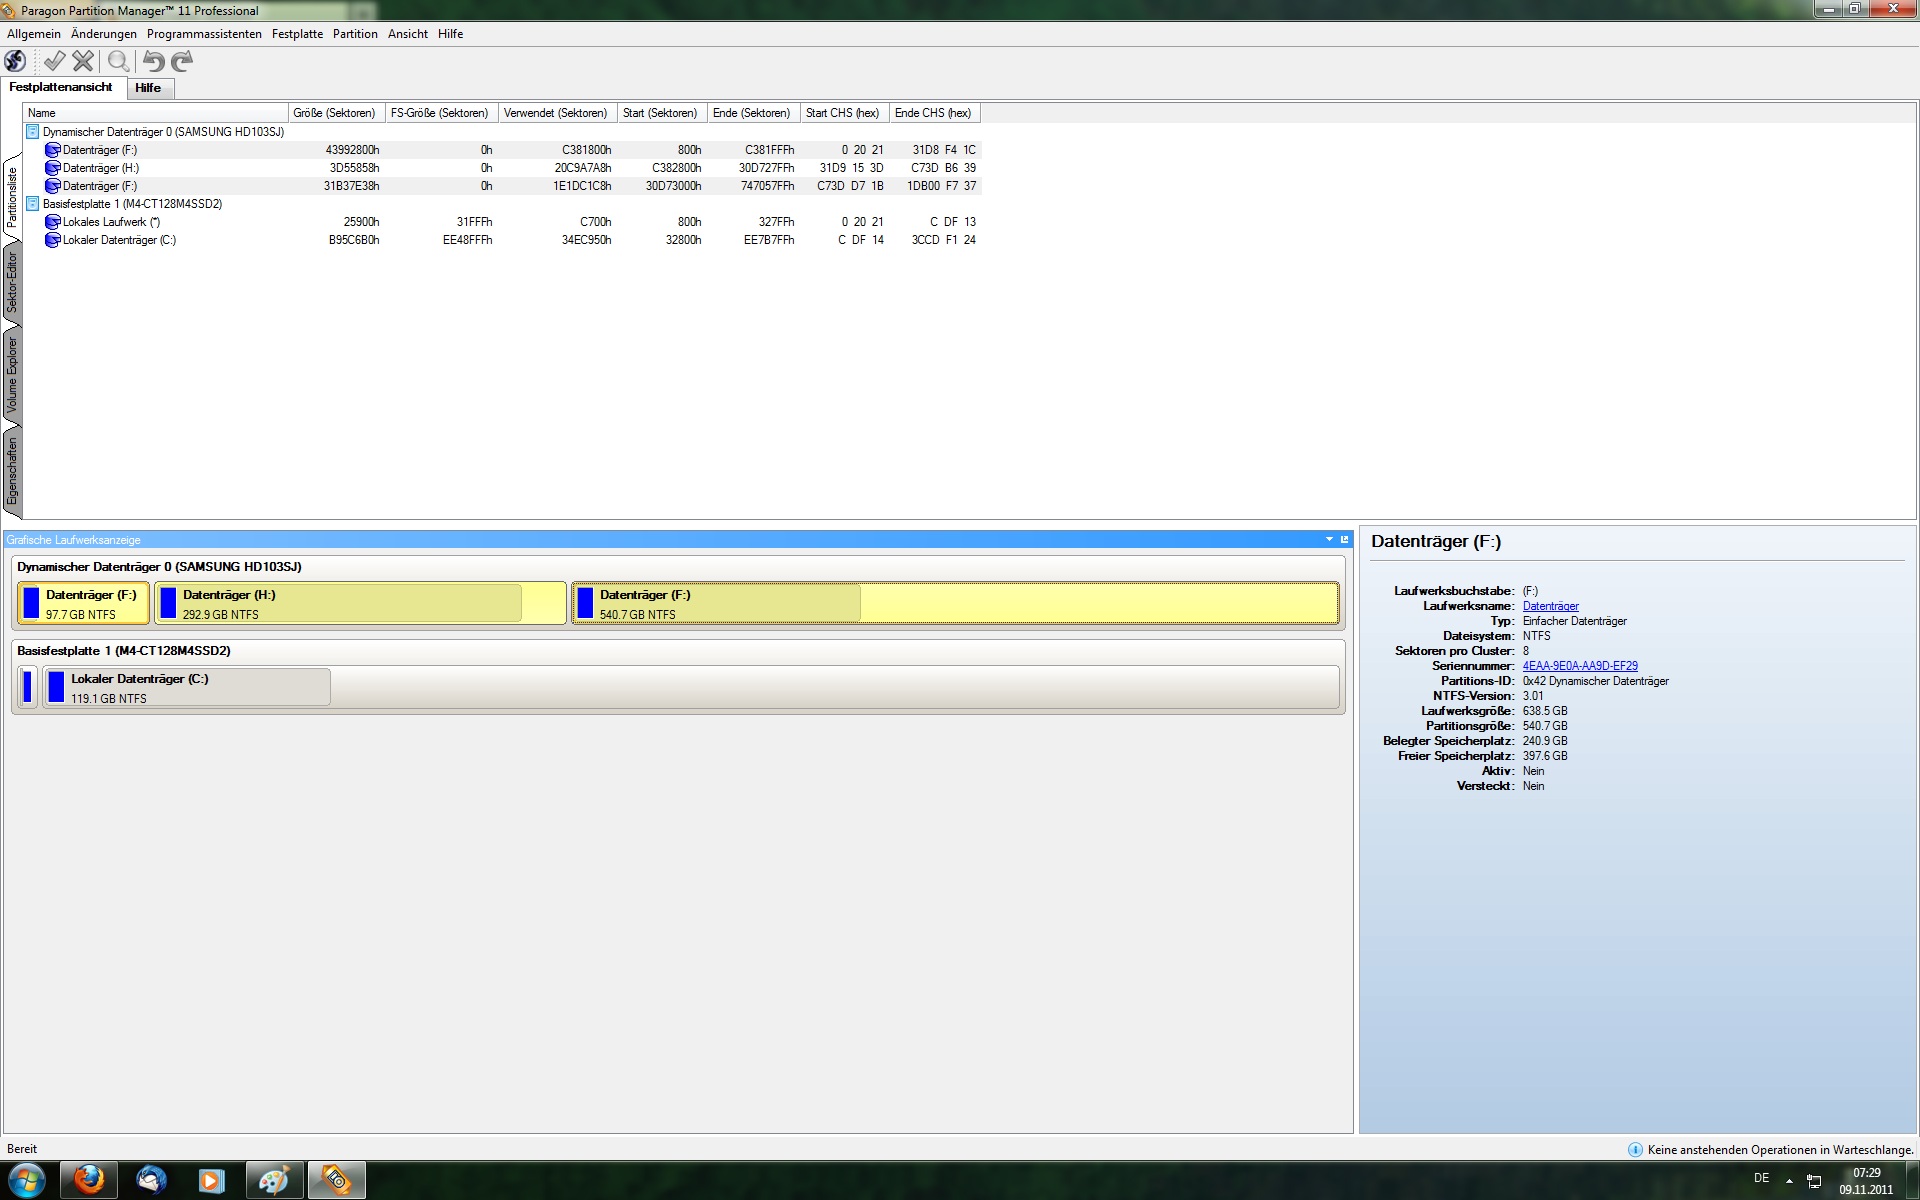
Task: Open the Allgemein menu
Action: [x=34, y=34]
